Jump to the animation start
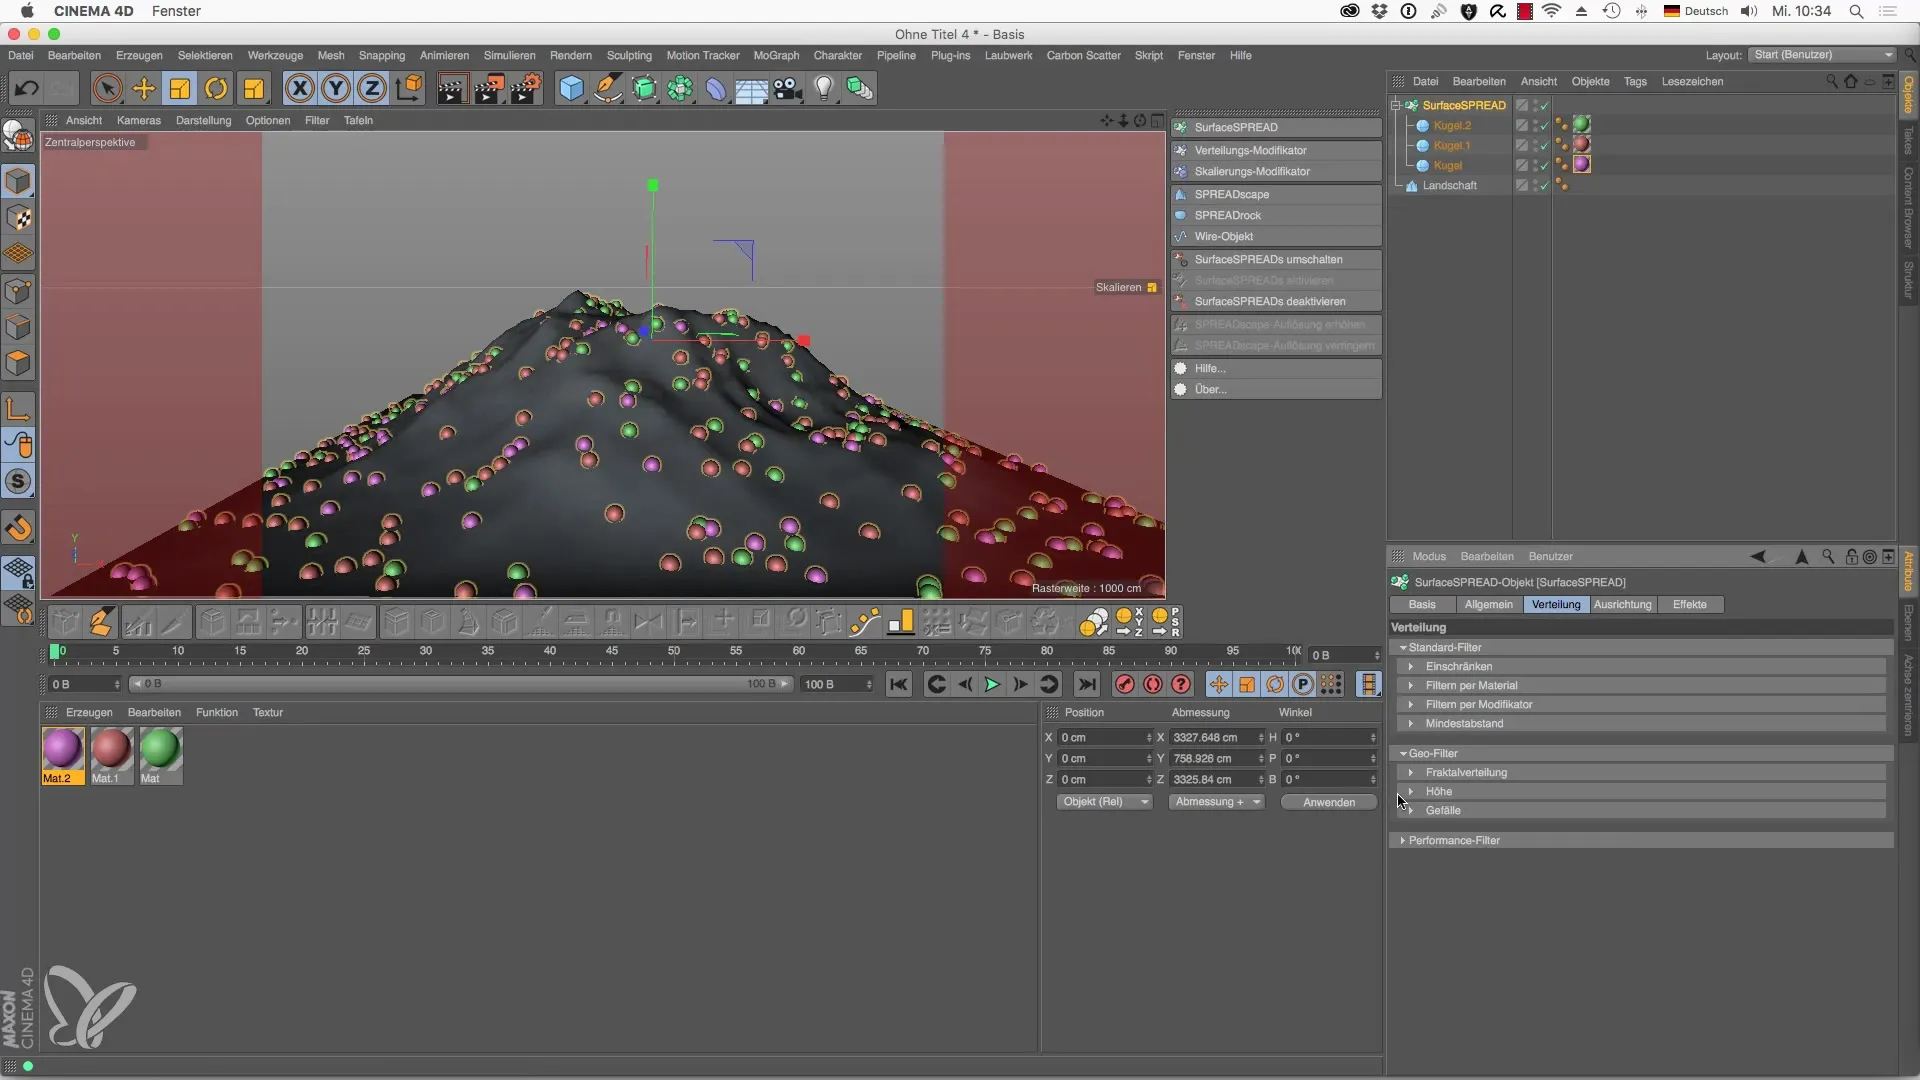 pyautogui.click(x=899, y=685)
